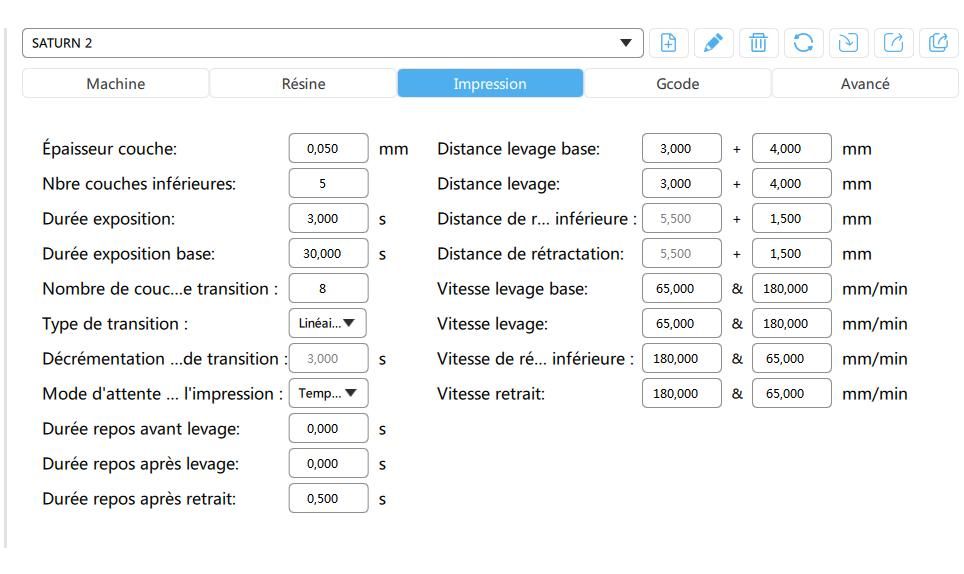Image resolution: width=964 pixels, height=574 pixels.
Task: Click the import profile icon
Action: point(848,43)
